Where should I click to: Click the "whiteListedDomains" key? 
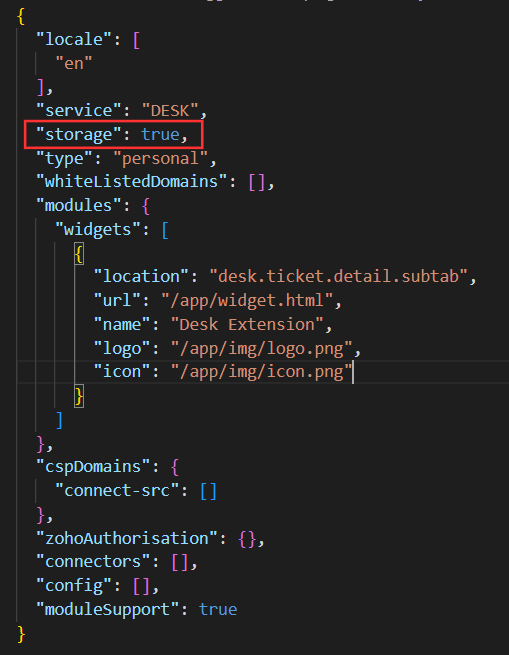pyautogui.click(x=132, y=182)
